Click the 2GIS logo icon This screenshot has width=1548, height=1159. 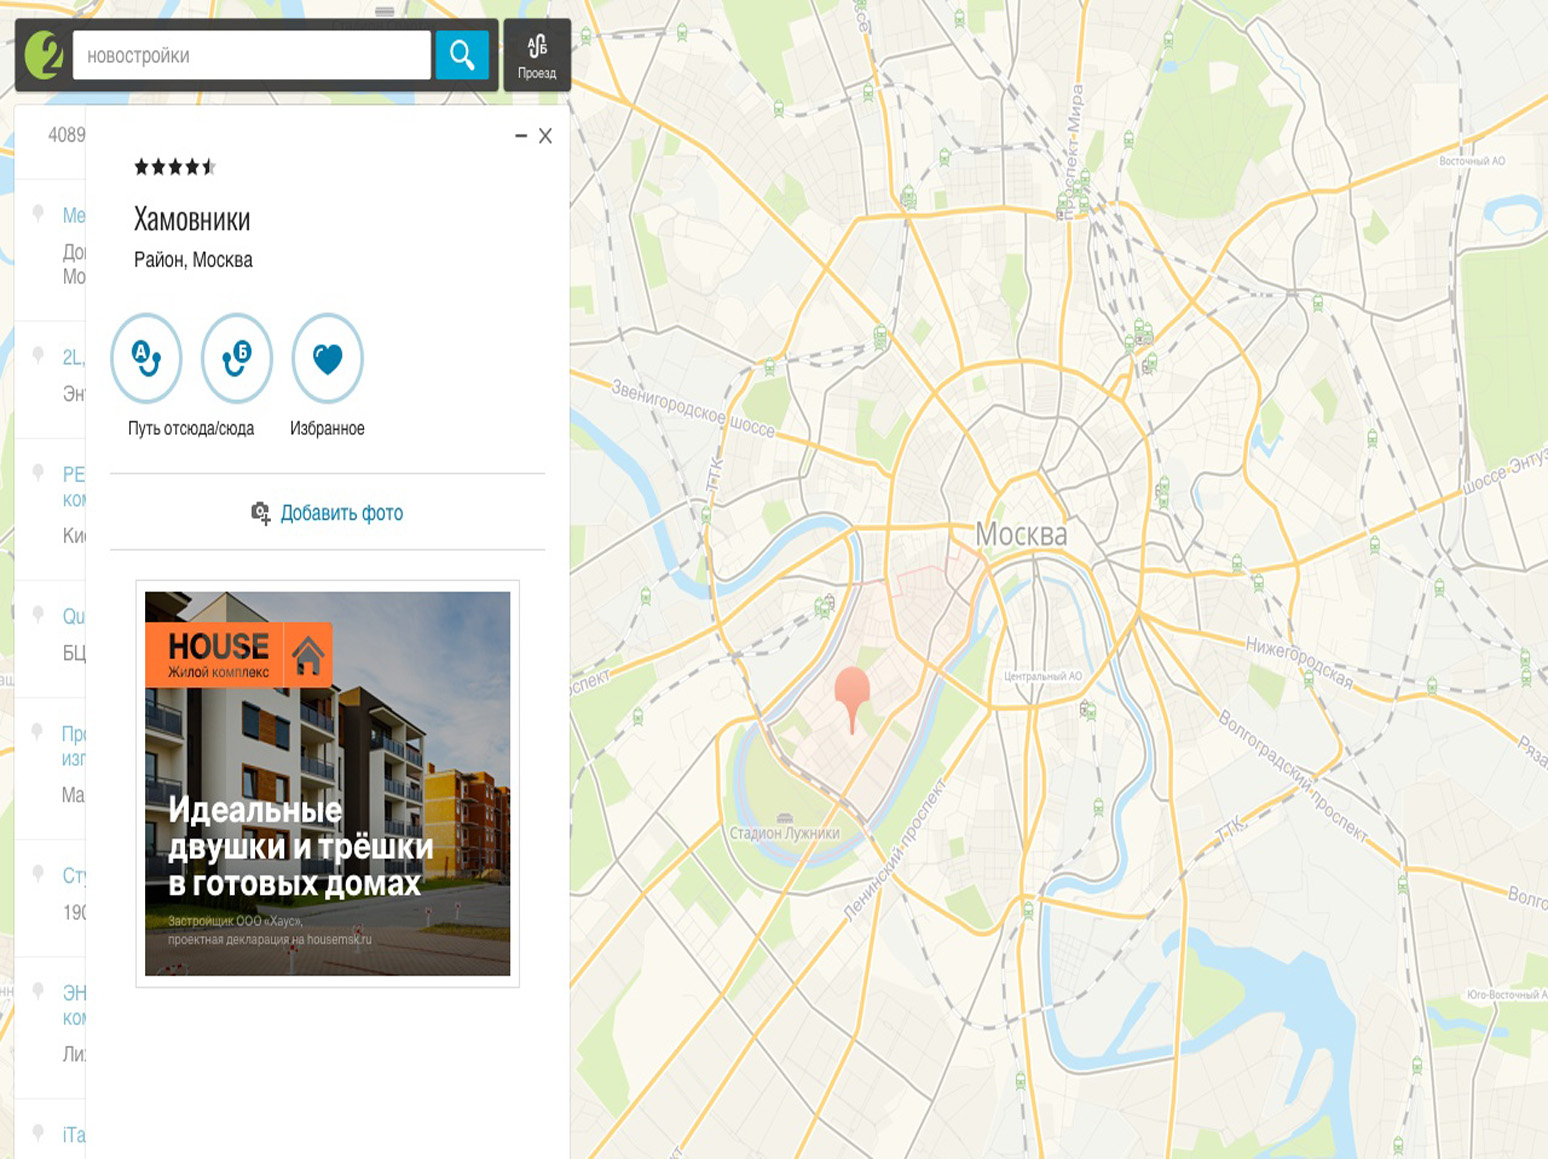44,55
